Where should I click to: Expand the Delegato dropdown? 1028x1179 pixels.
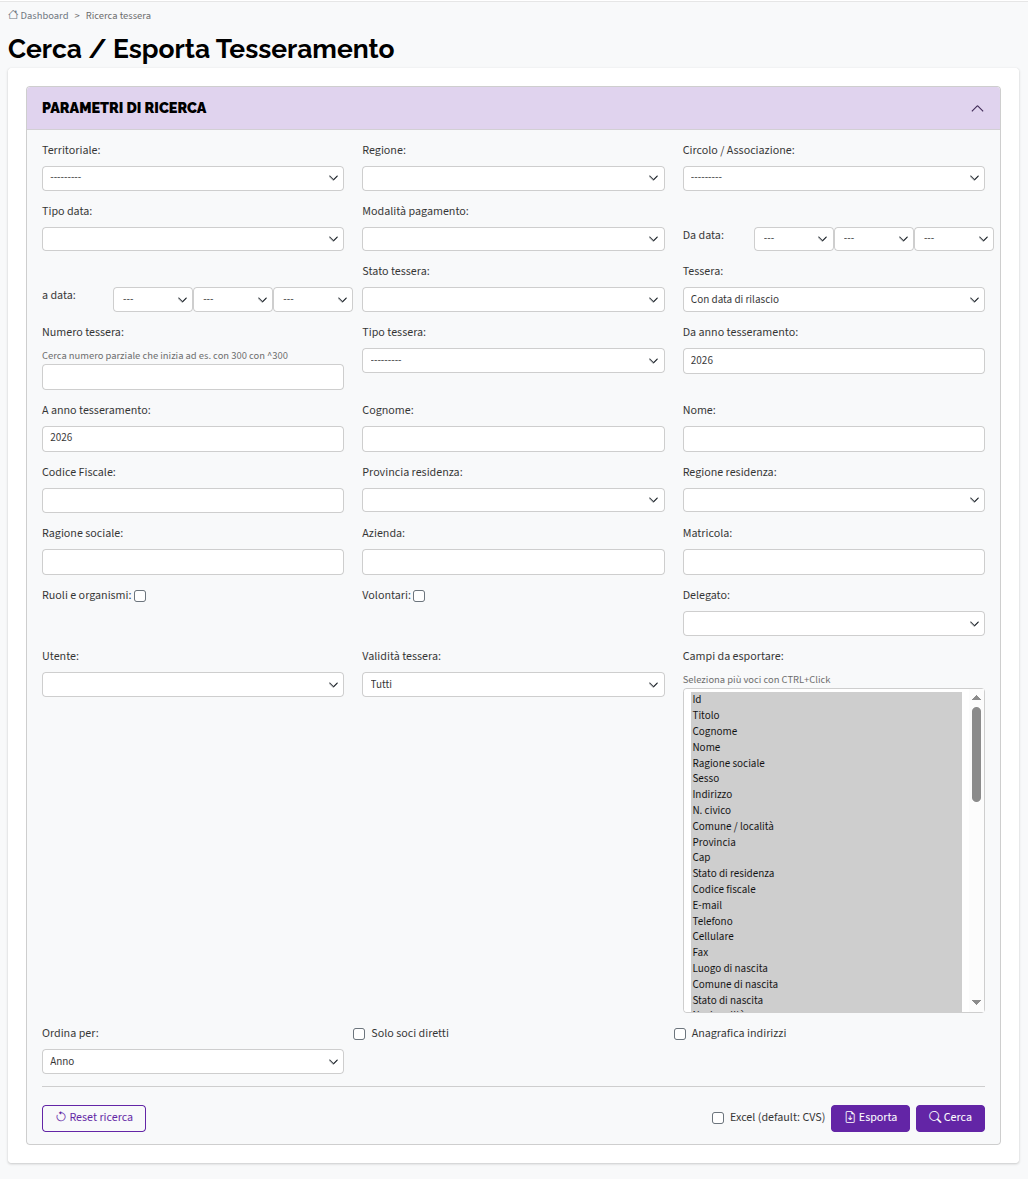(x=833, y=623)
